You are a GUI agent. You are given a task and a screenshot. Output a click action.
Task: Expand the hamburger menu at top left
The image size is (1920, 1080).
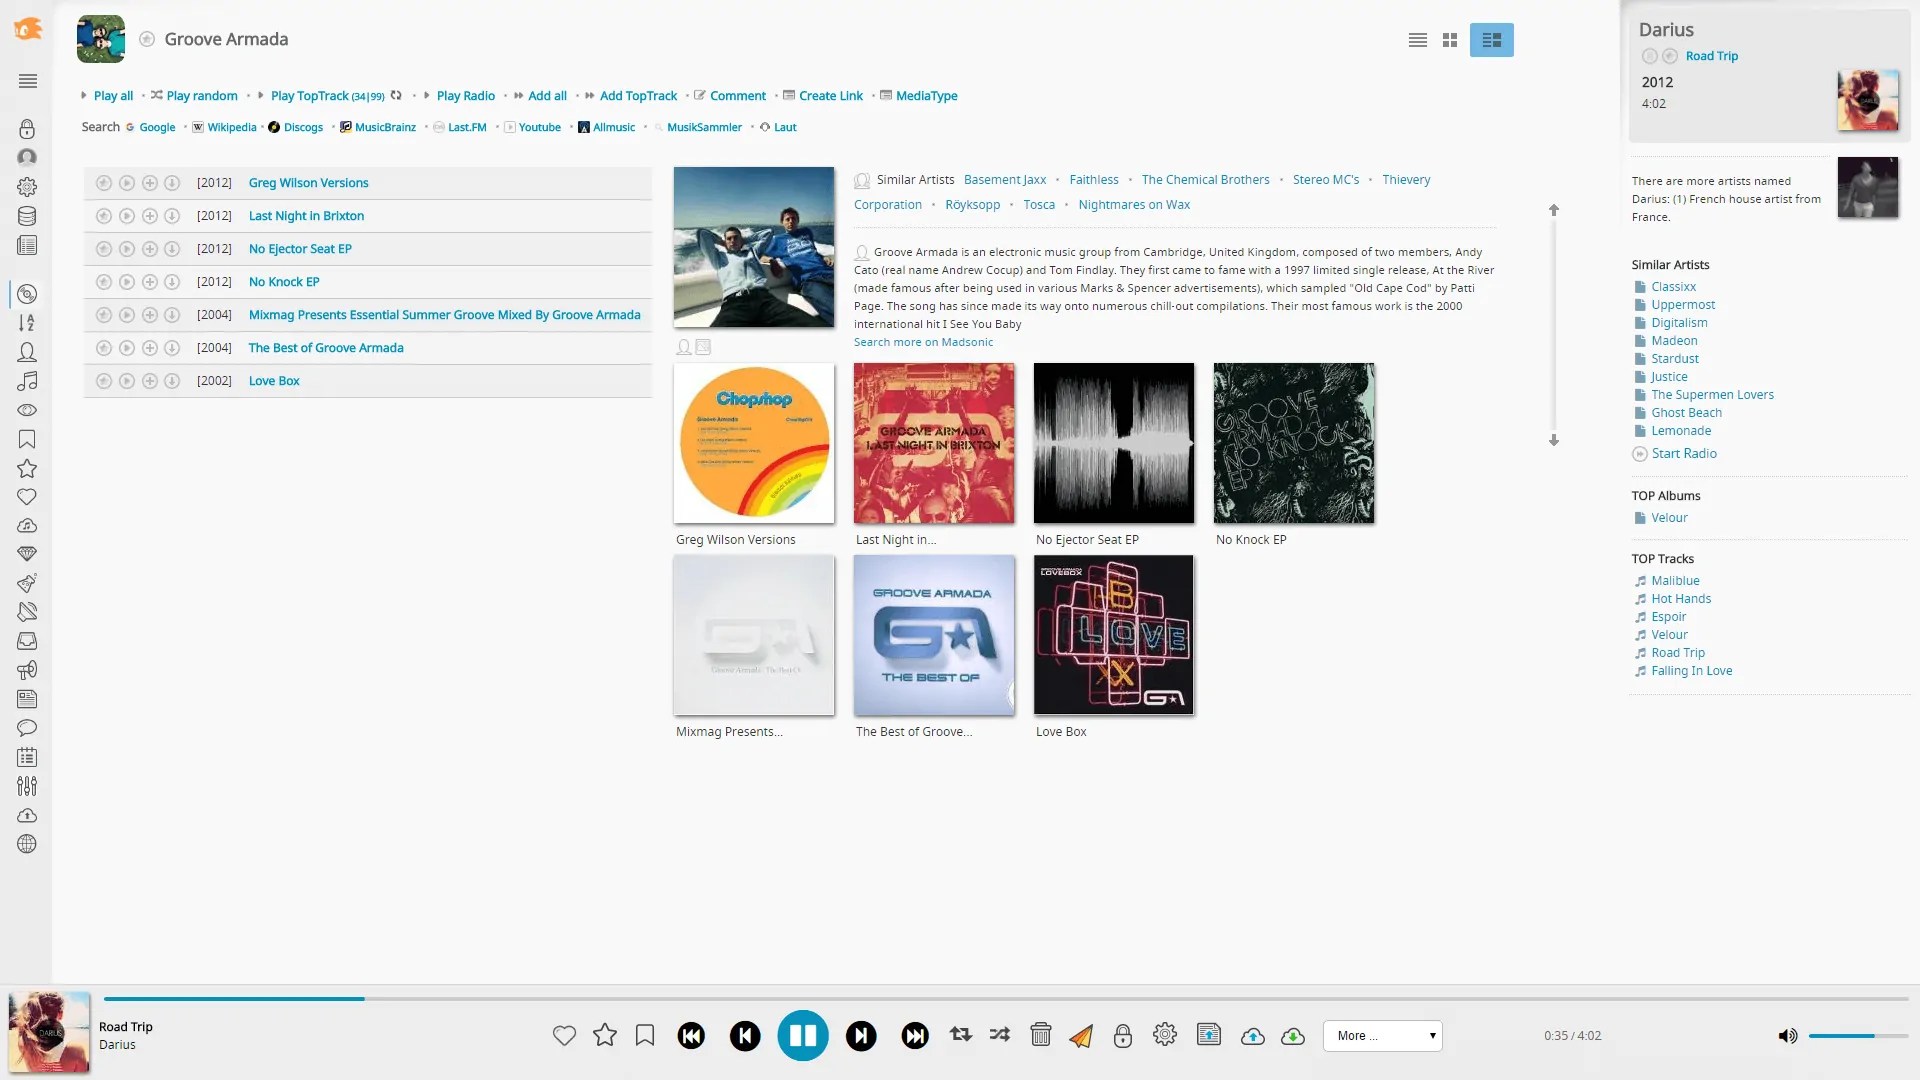pyautogui.click(x=27, y=82)
